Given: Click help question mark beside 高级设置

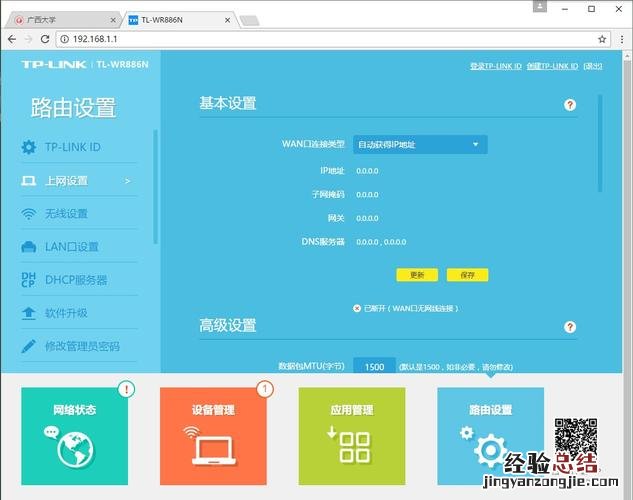Looking at the screenshot, I should point(570,327).
